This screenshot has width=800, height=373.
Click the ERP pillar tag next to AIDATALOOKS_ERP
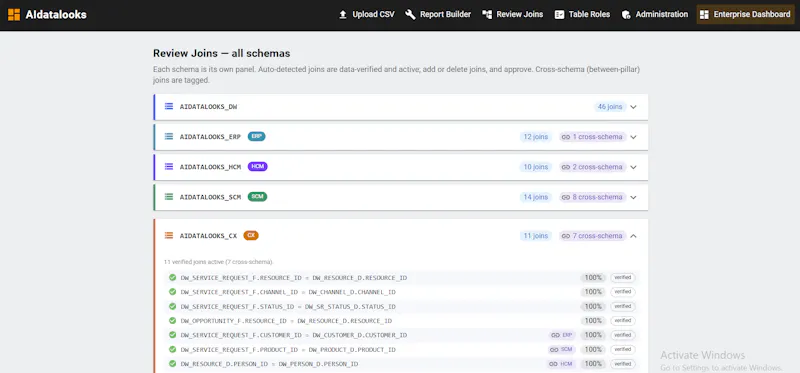coord(257,137)
